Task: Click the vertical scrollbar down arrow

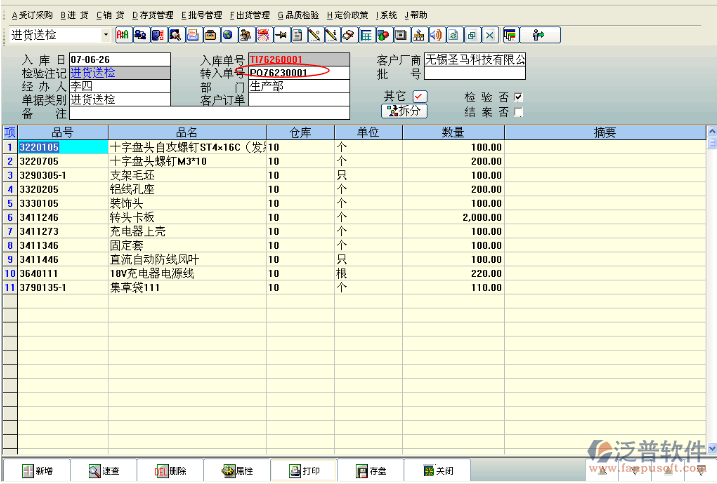Action: point(711,447)
